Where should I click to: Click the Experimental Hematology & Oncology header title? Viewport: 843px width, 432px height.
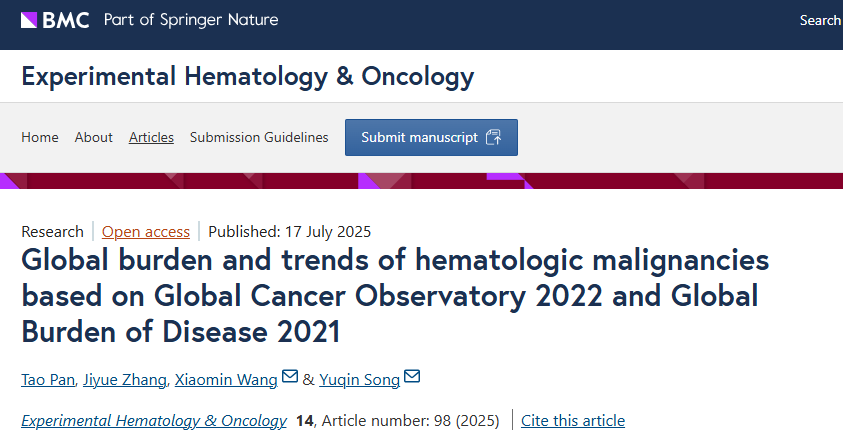pos(248,76)
